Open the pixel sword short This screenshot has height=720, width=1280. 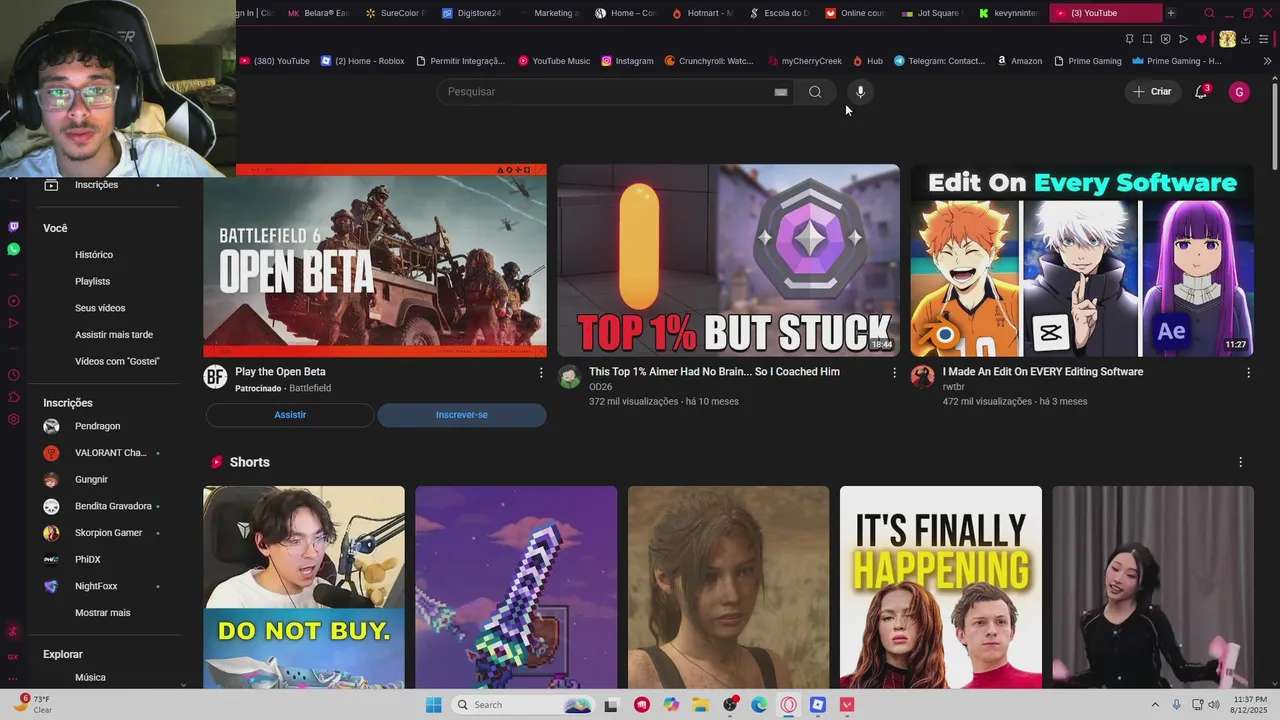click(x=516, y=587)
